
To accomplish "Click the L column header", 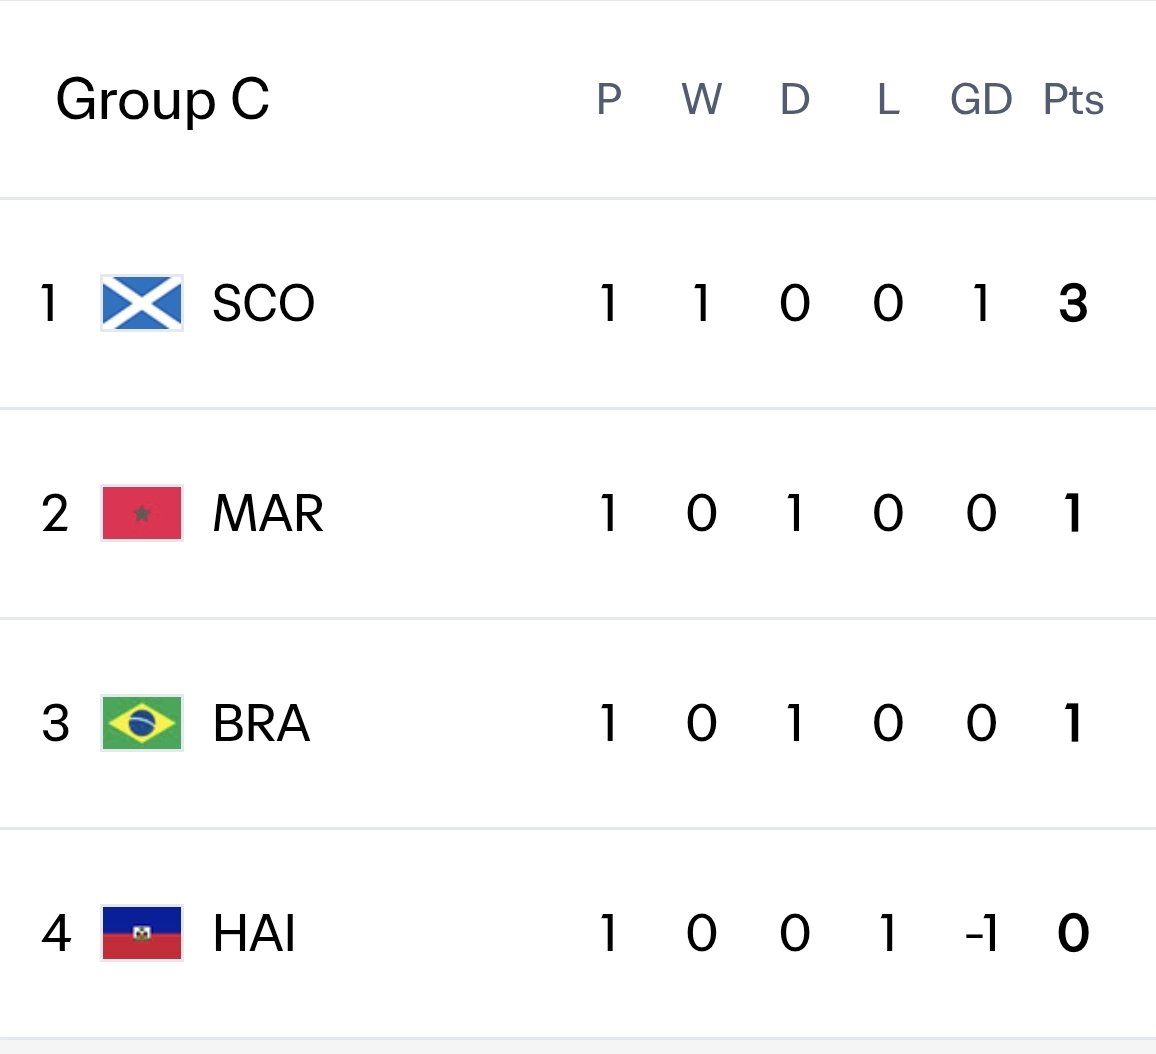I will tap(888, 99).
